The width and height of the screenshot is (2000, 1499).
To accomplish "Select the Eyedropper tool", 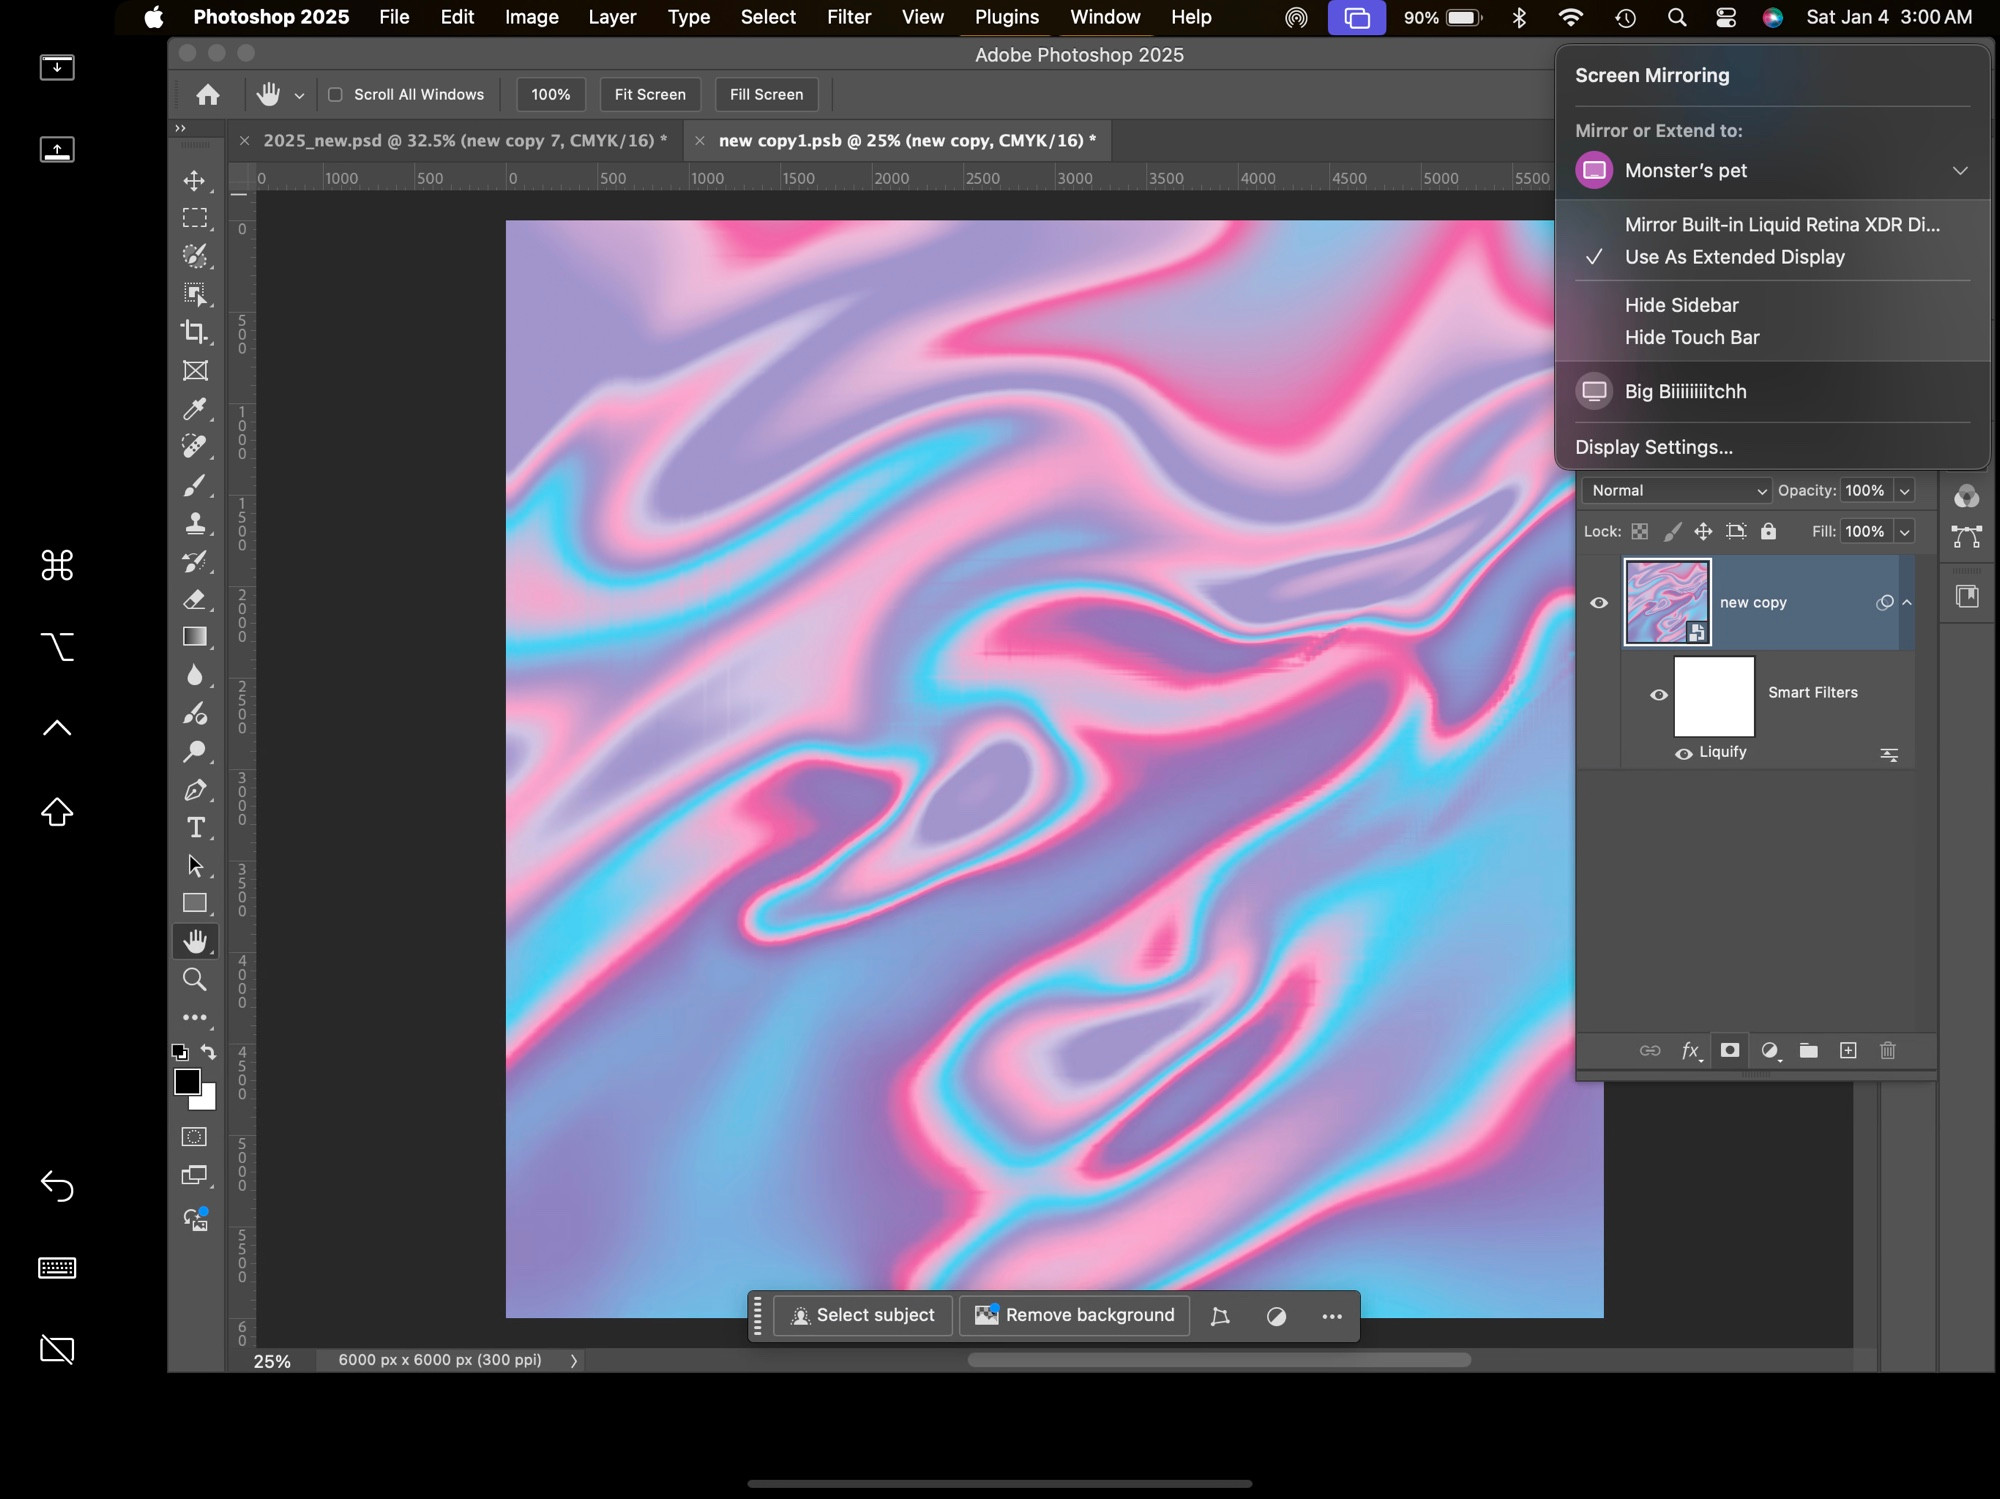I will (195, 408).
